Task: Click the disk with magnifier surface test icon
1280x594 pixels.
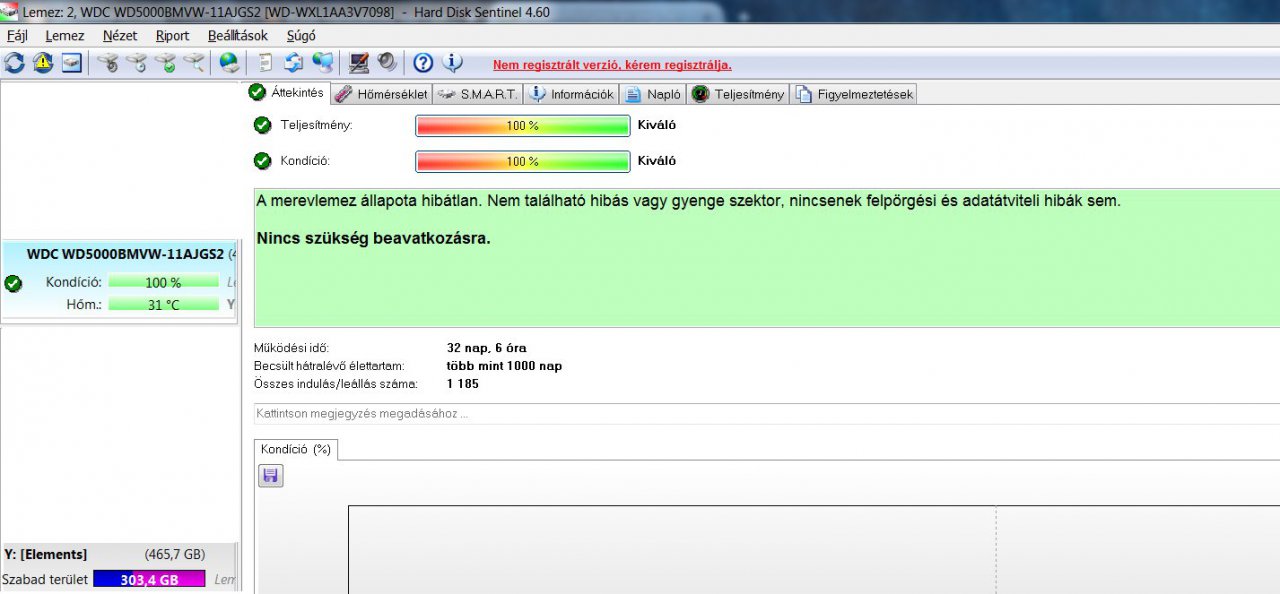Action: [x=195, y=63]
